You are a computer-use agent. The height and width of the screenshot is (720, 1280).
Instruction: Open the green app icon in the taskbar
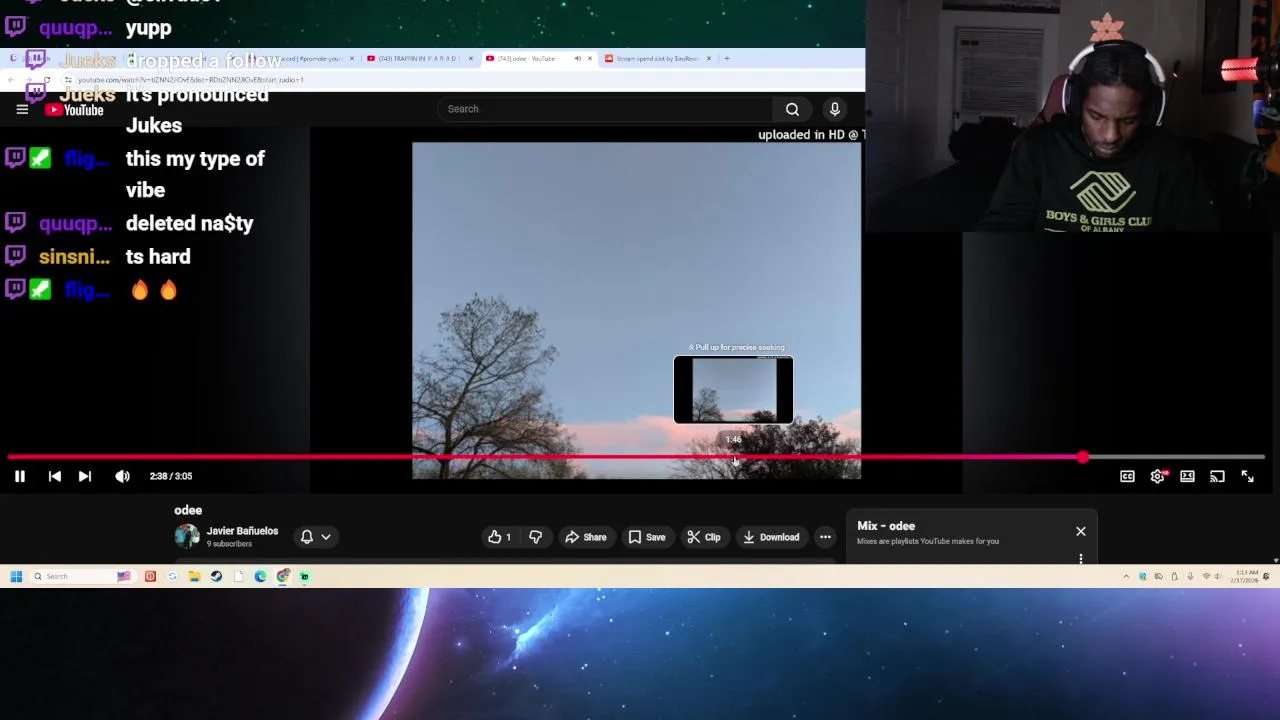(x=305, y=576)
